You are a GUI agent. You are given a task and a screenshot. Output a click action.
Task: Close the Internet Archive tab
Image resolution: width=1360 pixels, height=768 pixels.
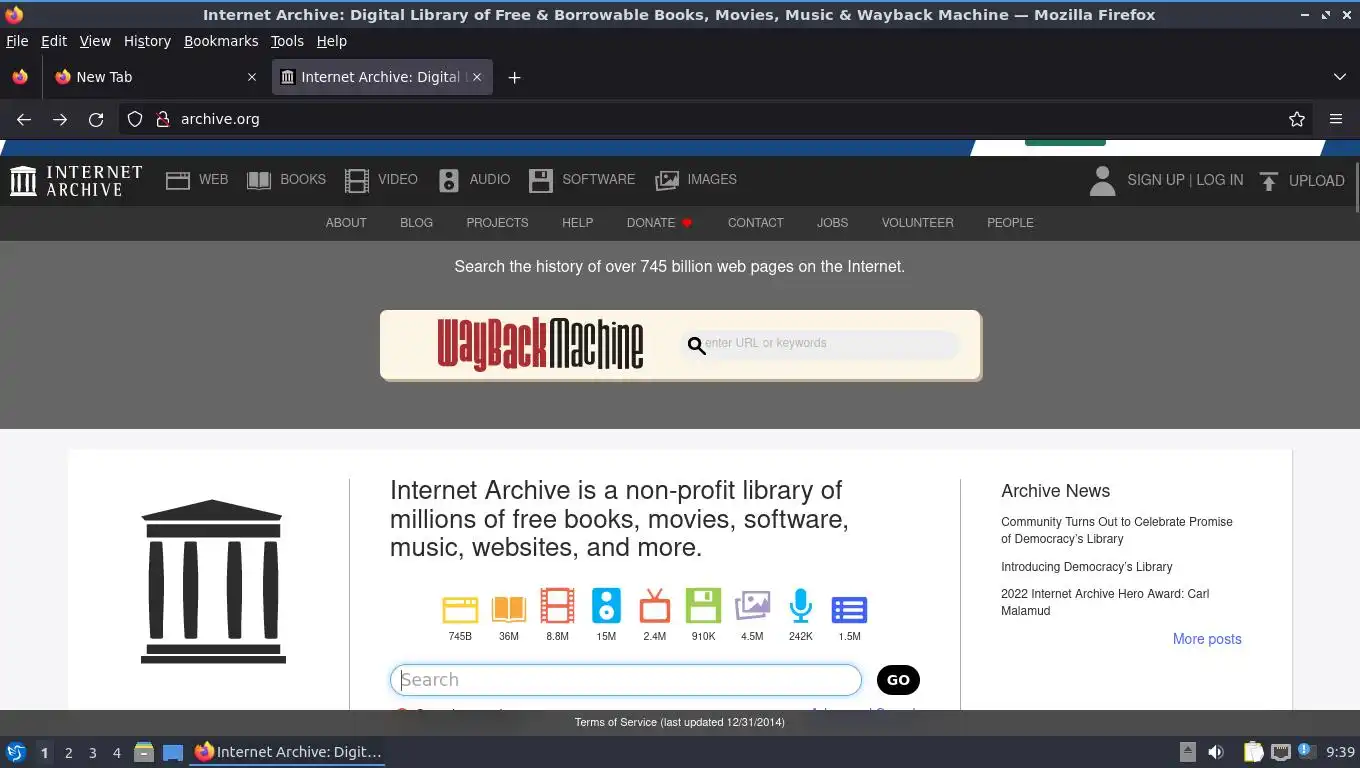pyautogui.click(x=477, y=77)
